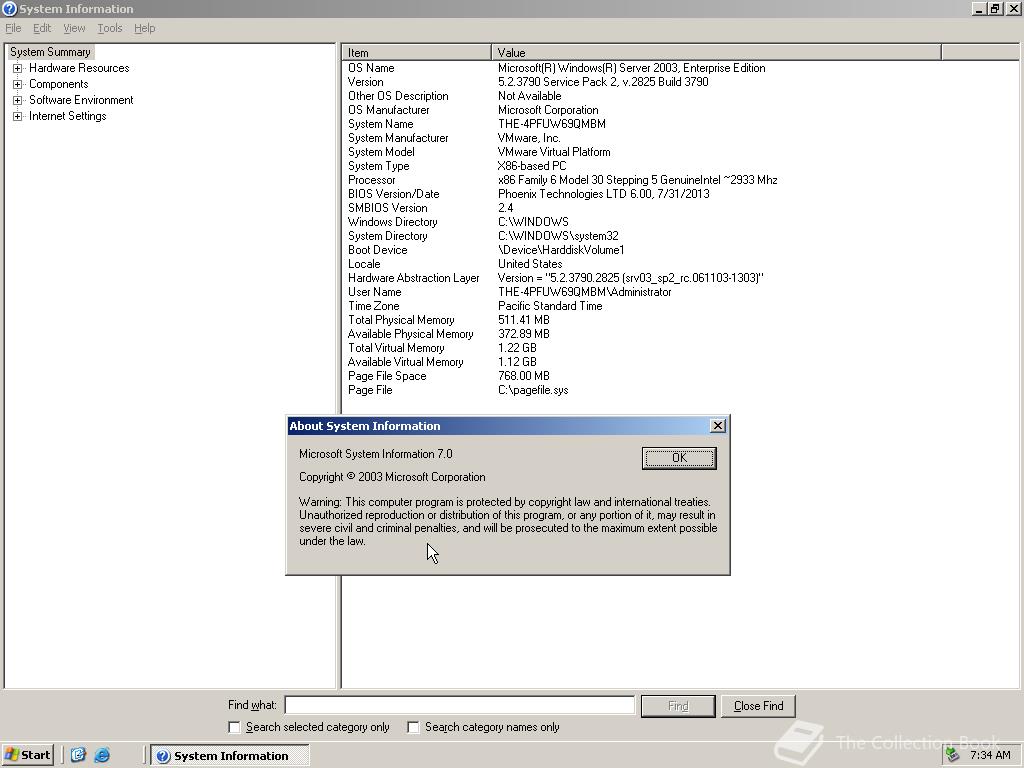Click the Value column header
The width and height of the screenshot is (1024, 768).
pos(716,52)
